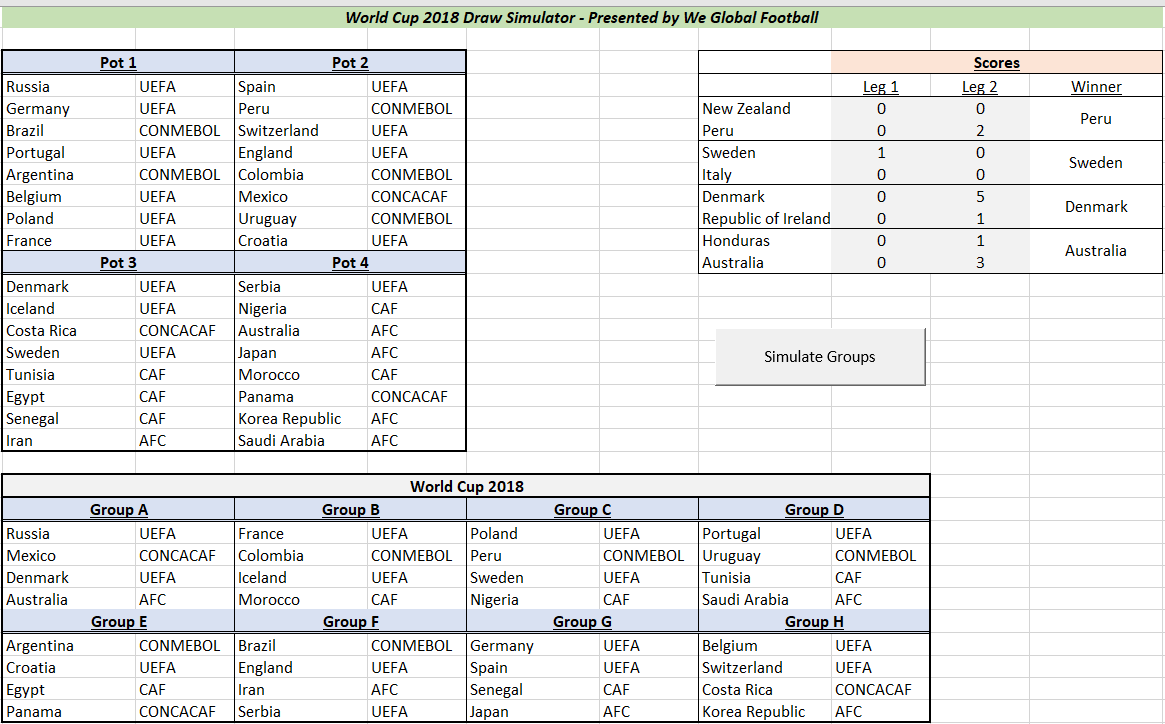Image resolution: width=1165 pixels, height=724 pixels.
Task: Click Brazil in the Pot 1 list
Action: [25, 131]
